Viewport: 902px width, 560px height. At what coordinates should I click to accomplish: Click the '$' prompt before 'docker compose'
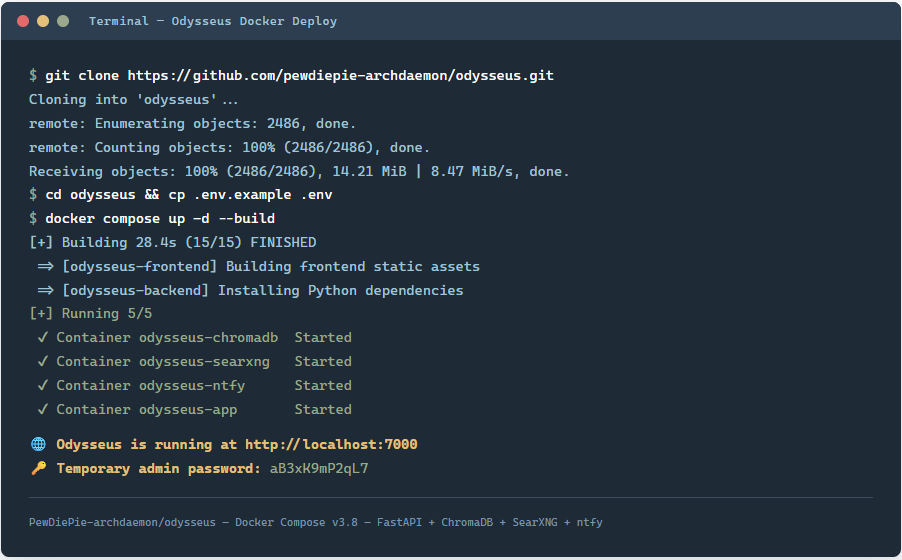(x=33, y=219)
